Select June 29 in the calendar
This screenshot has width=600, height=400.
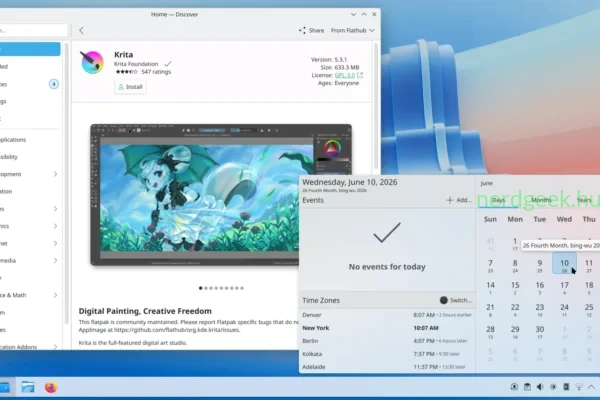[x=515, y=331]
